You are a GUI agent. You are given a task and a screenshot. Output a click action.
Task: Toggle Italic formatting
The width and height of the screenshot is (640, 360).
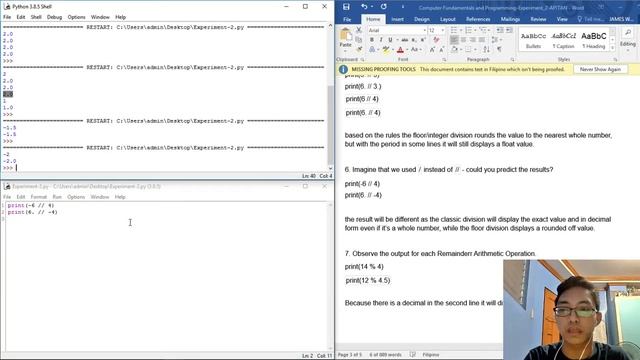tap(381, 40)
